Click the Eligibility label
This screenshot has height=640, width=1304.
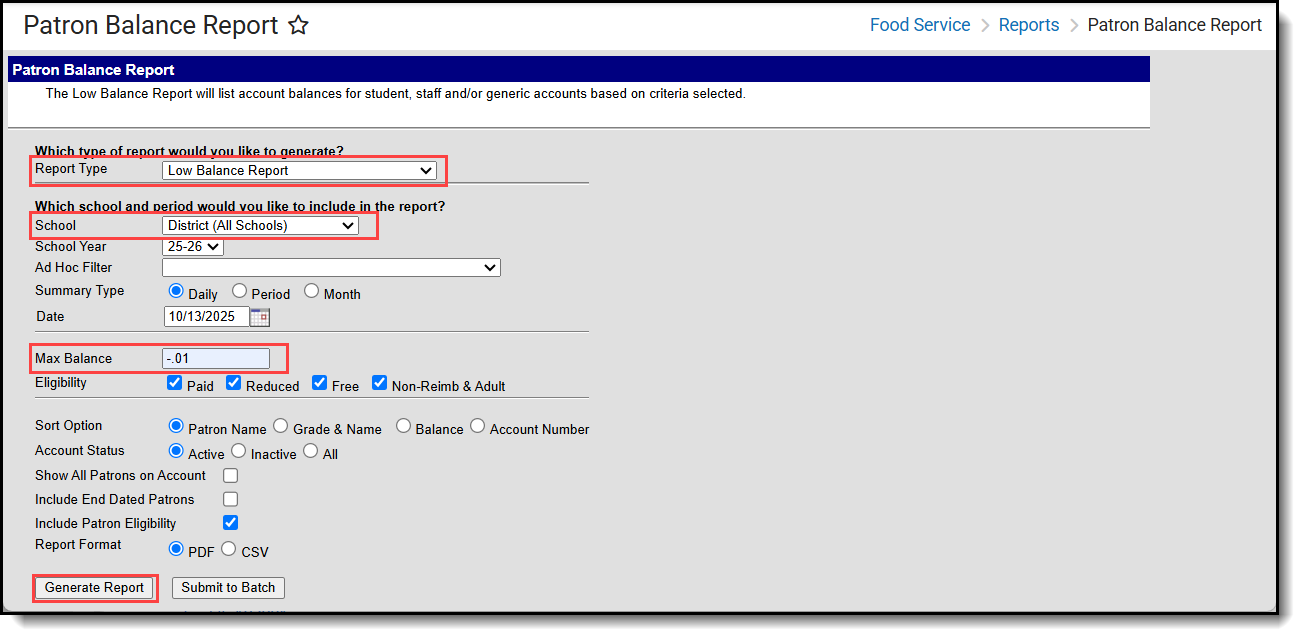[x=61, y=383]
